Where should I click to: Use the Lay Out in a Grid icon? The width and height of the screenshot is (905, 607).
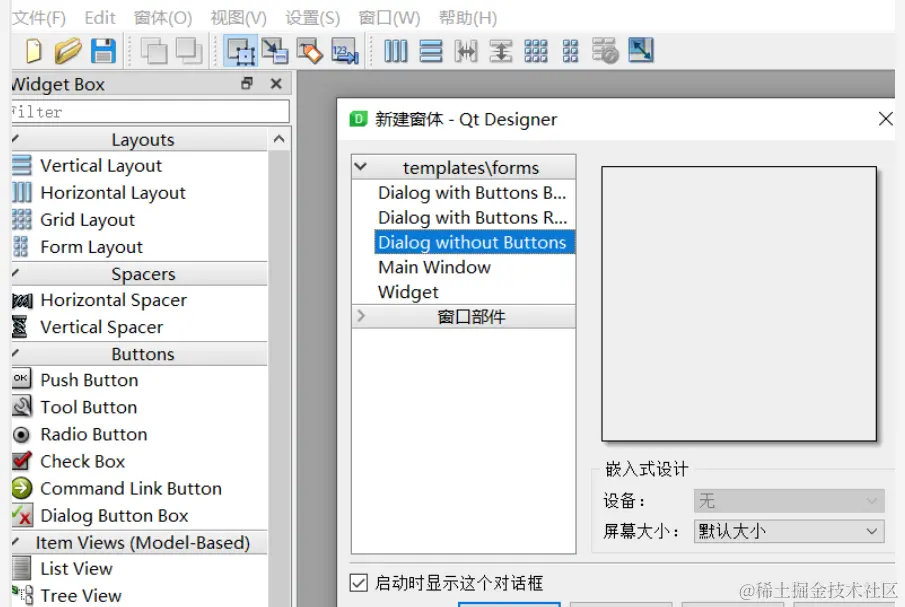click(536, 51)
